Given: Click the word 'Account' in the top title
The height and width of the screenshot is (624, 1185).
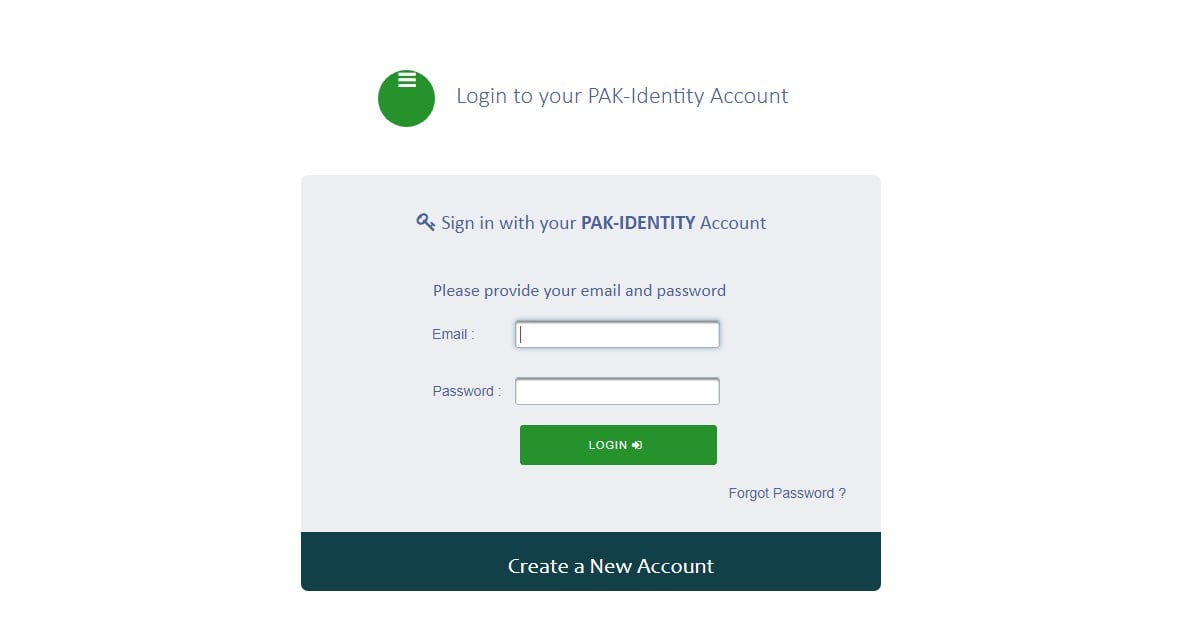Looking at the screenshot, I should (749, 96).
